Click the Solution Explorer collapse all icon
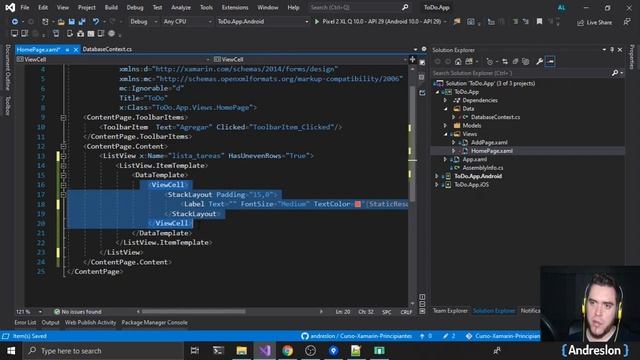The width and height of the screenshot is (640, 360). [x=515, y=62]
